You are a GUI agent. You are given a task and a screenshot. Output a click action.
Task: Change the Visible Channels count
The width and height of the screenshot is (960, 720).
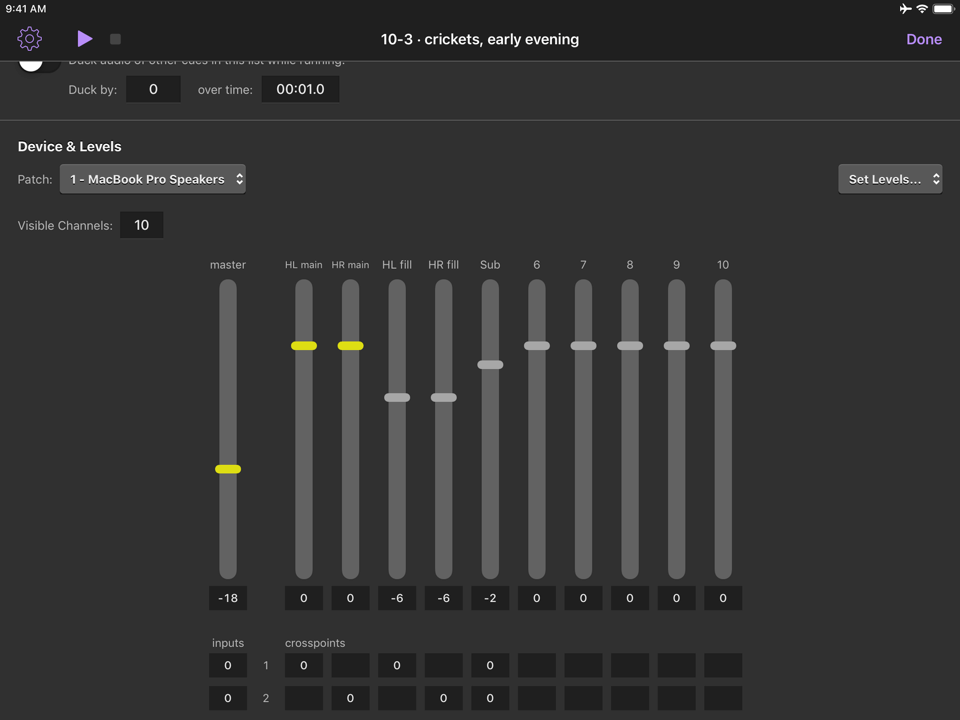[141, 225]
